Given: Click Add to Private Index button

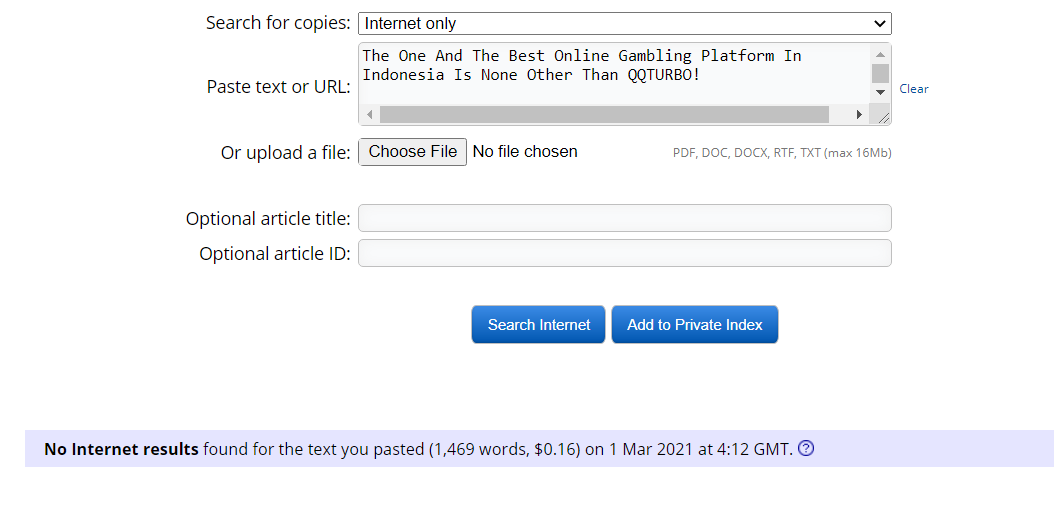Looking at the screenshot, I should point(694,325).
